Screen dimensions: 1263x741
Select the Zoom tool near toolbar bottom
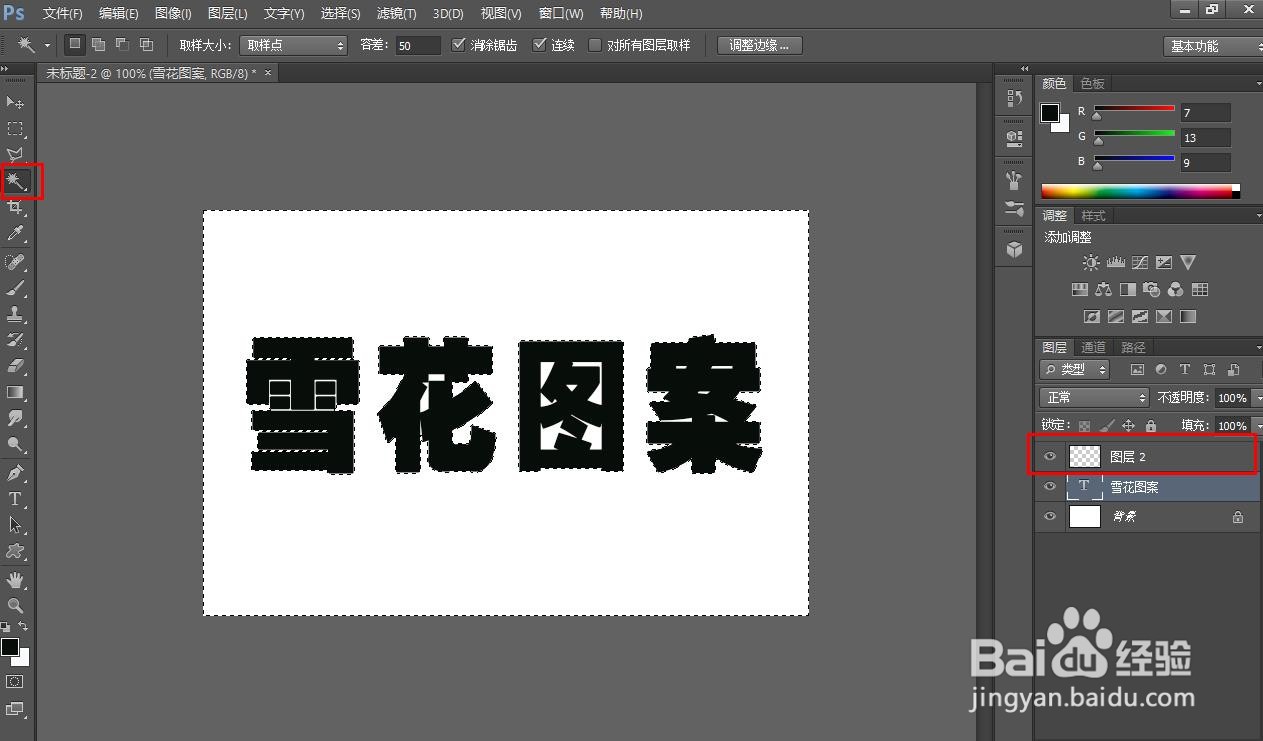[15, 605]
